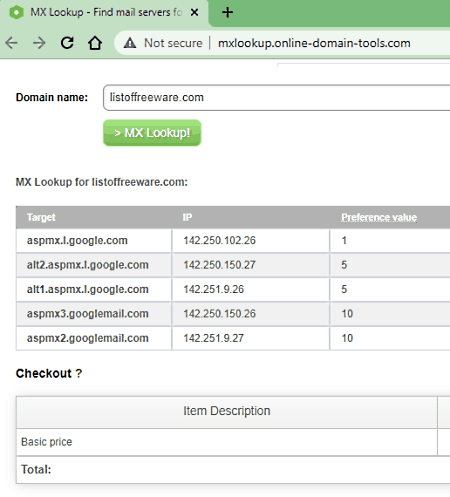
Task: Click the browser back arrow
Action: [x=12, y=43]
